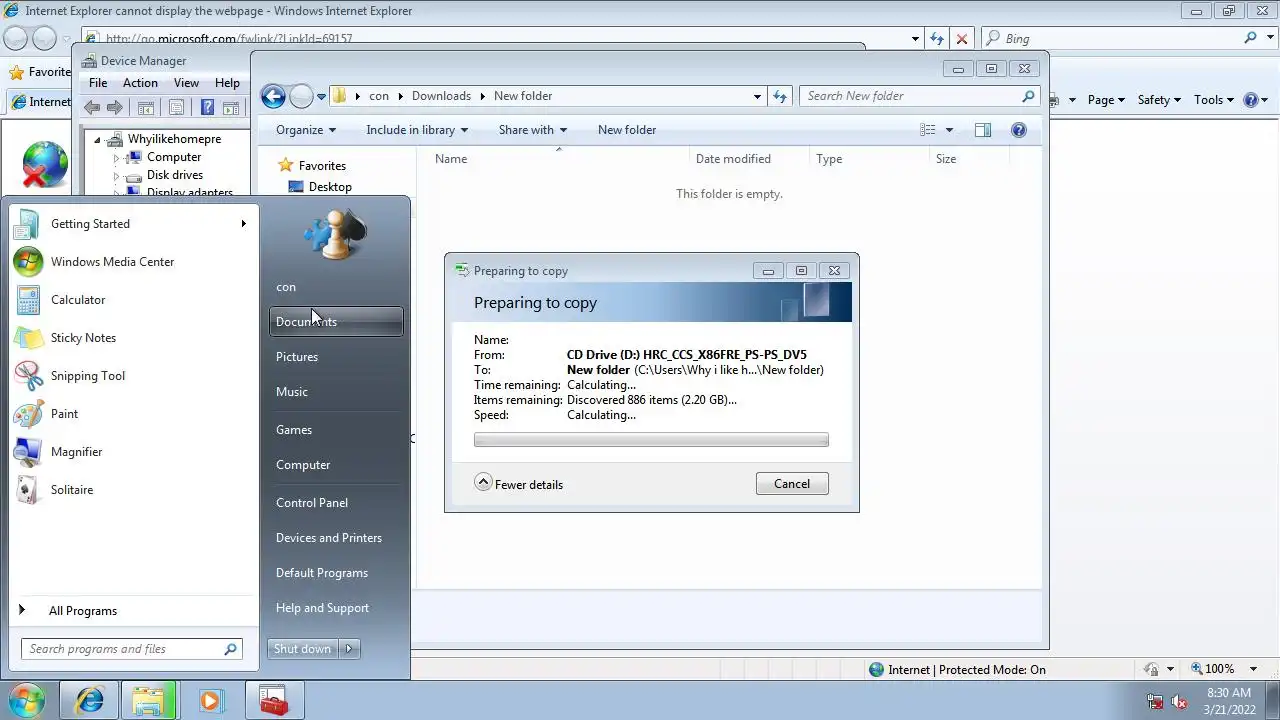The image size is (1280, 720).
Task: Click the chess user account picture
Action: (x=335, y=235)
